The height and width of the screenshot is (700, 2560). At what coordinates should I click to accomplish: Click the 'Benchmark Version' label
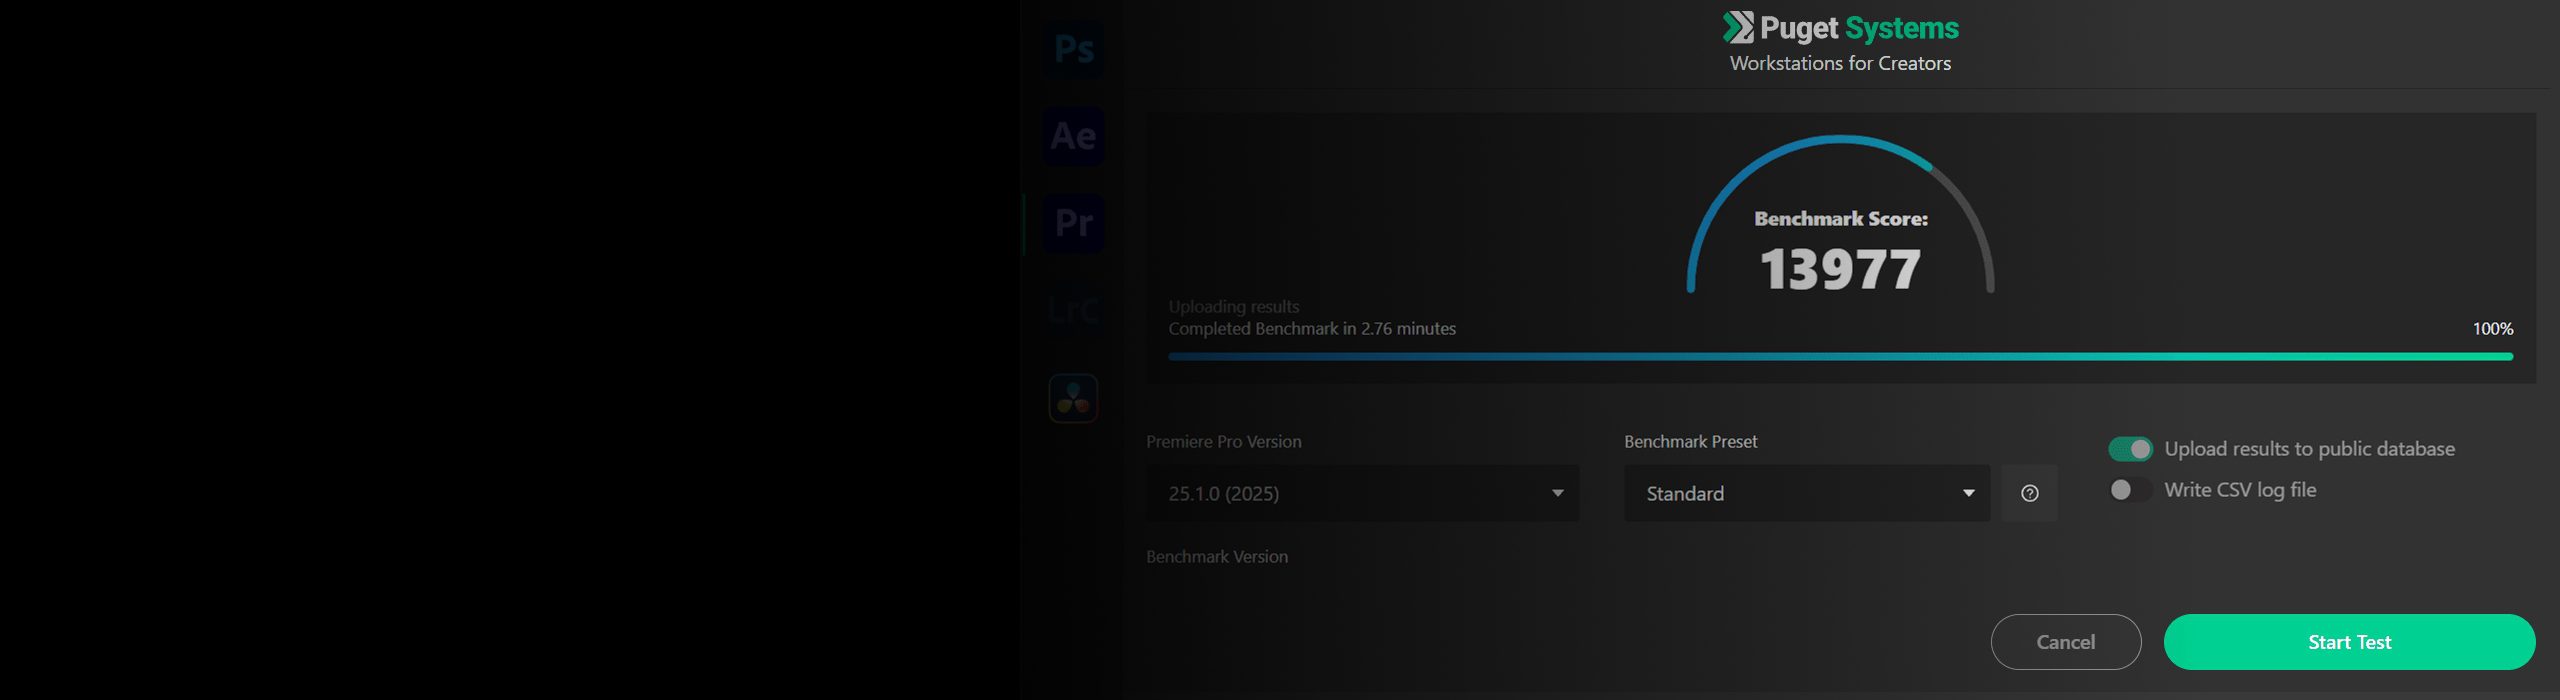[x=1217, y=557]
